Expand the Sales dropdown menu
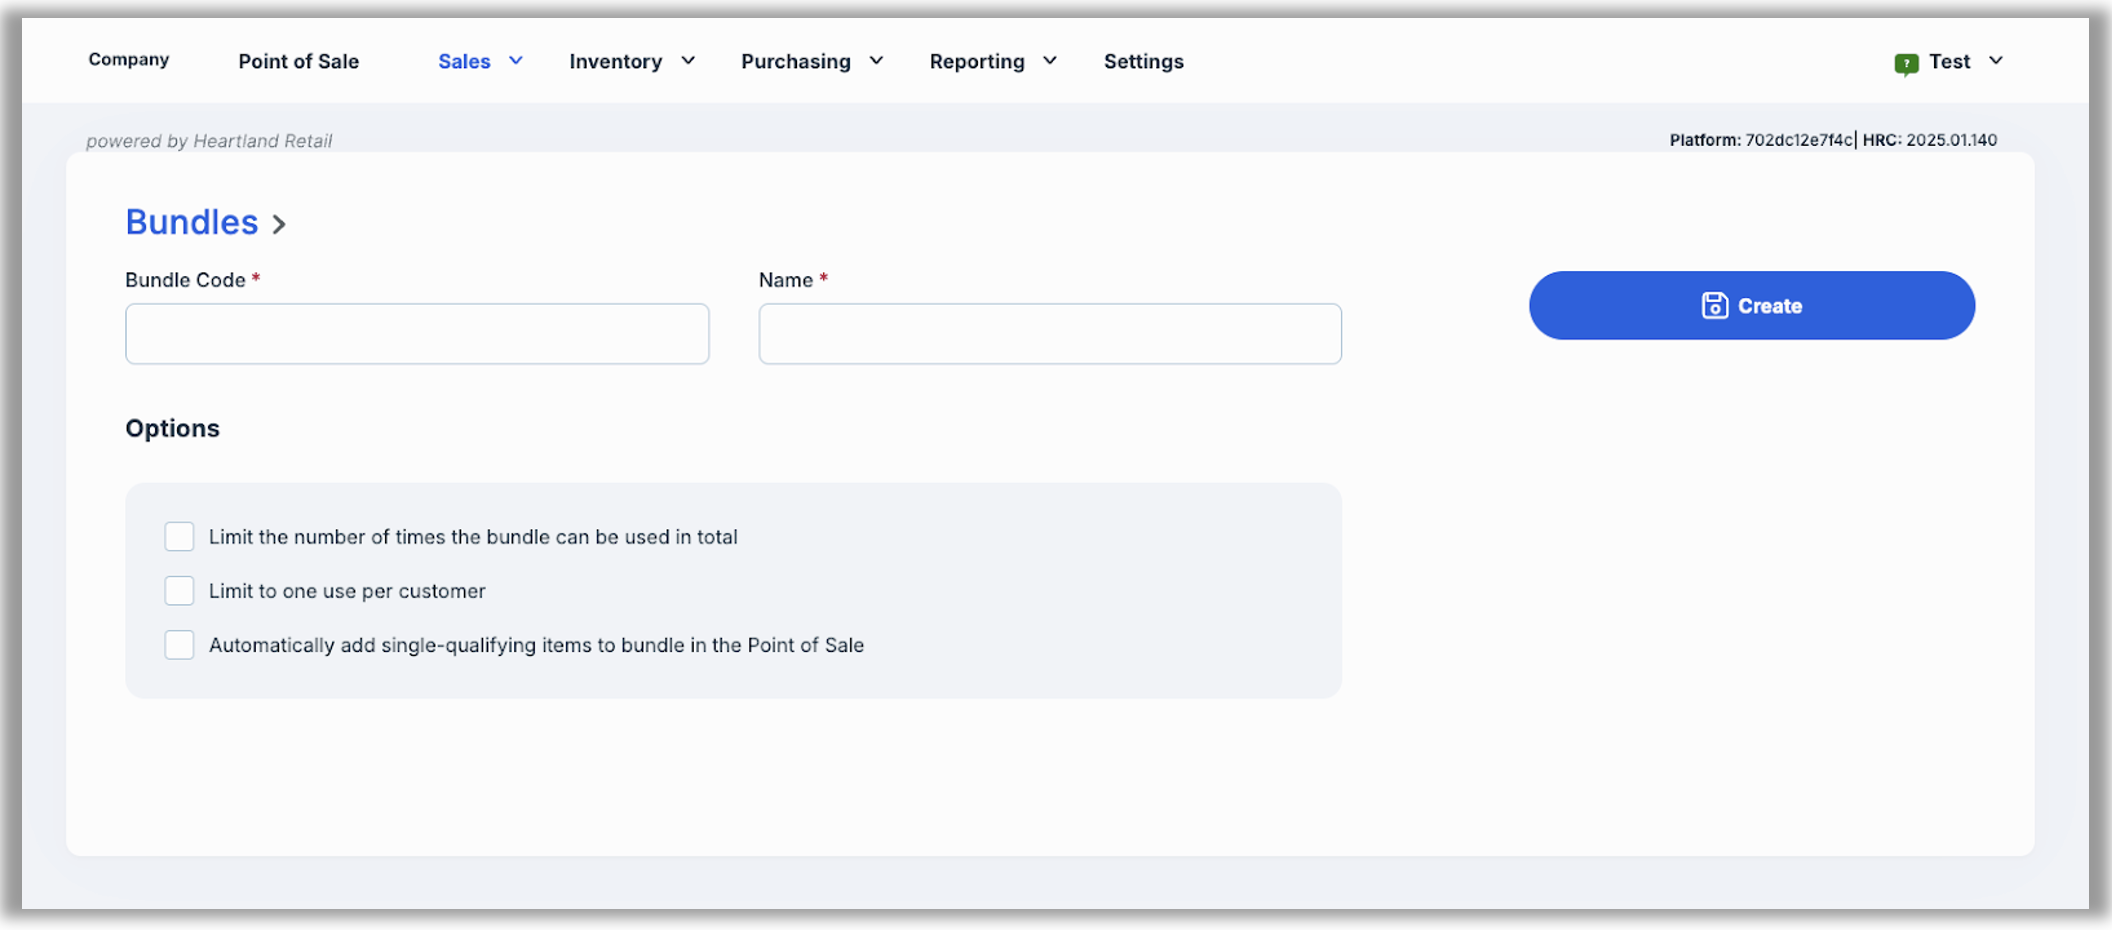The height and width of the screenshot is (930, 2112). pyautogui.click(x=480, y=62)
